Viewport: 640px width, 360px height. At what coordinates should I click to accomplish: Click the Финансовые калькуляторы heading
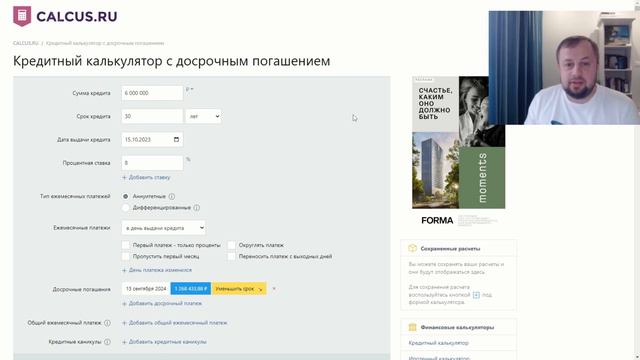(x=457, y=327)
